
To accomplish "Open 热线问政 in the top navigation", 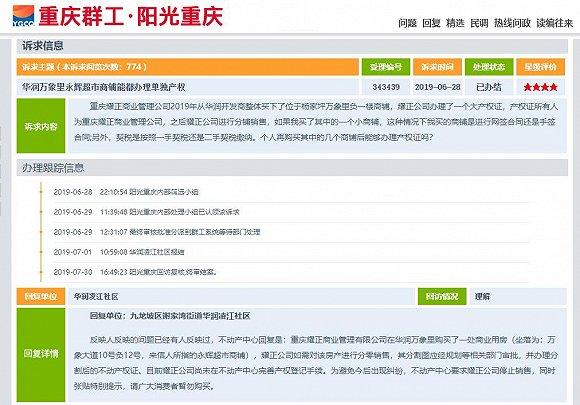I will coord(512,23).
